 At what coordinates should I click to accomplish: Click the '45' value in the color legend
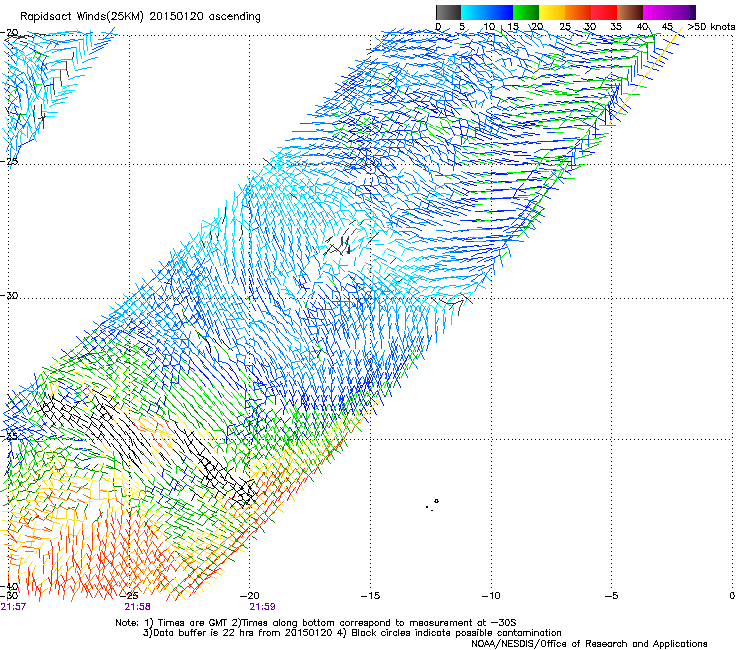[667, 26]
